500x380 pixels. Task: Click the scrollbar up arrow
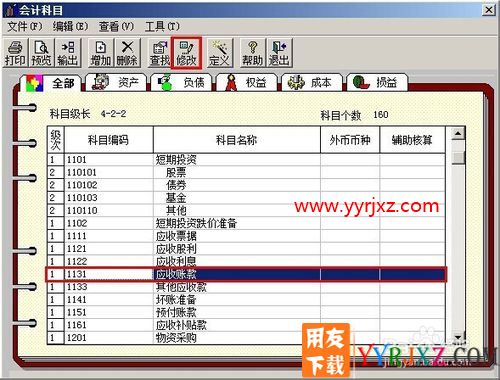point(458,134)
